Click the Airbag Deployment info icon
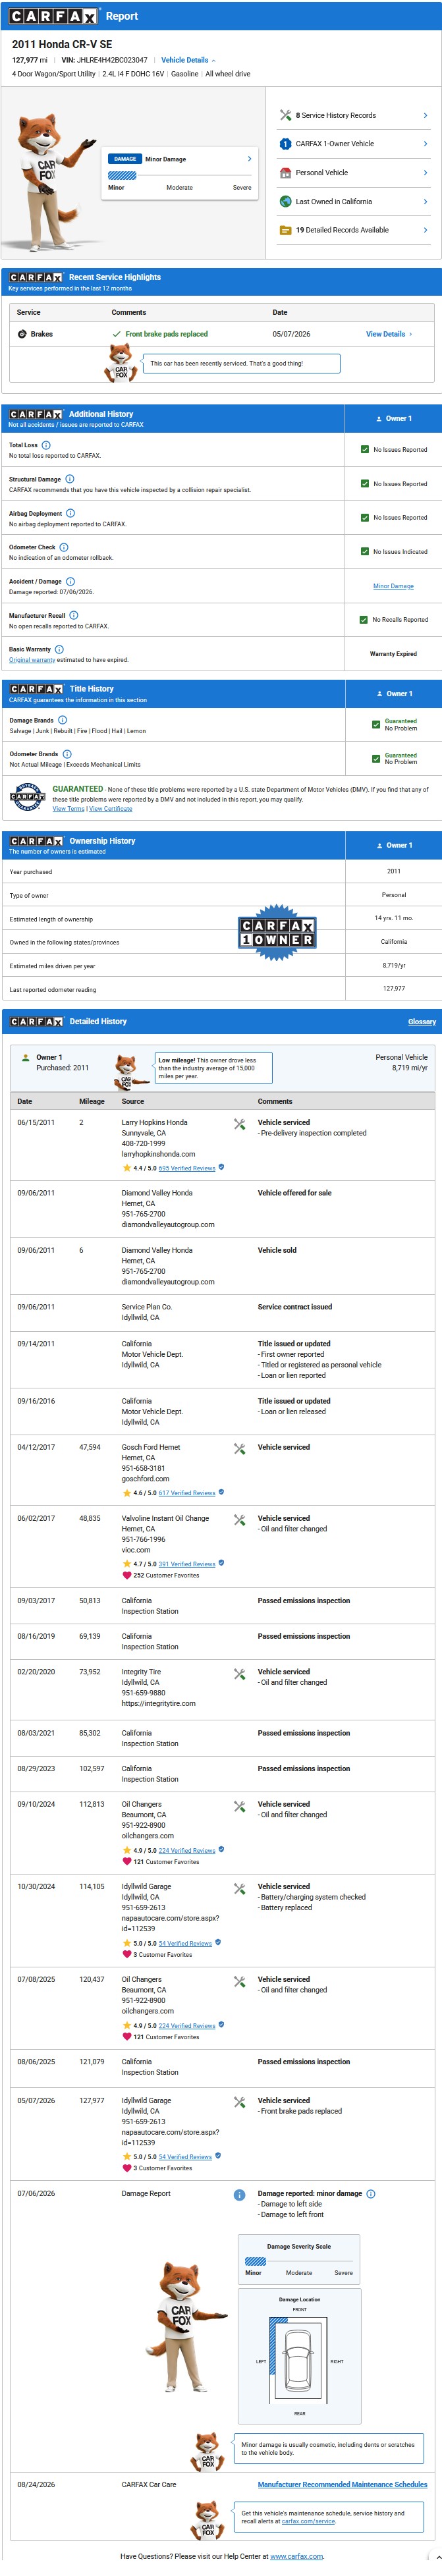Image resolution: width=442 pixels, height=2576 pixels. pyautogui.click(x=70, y=513)
